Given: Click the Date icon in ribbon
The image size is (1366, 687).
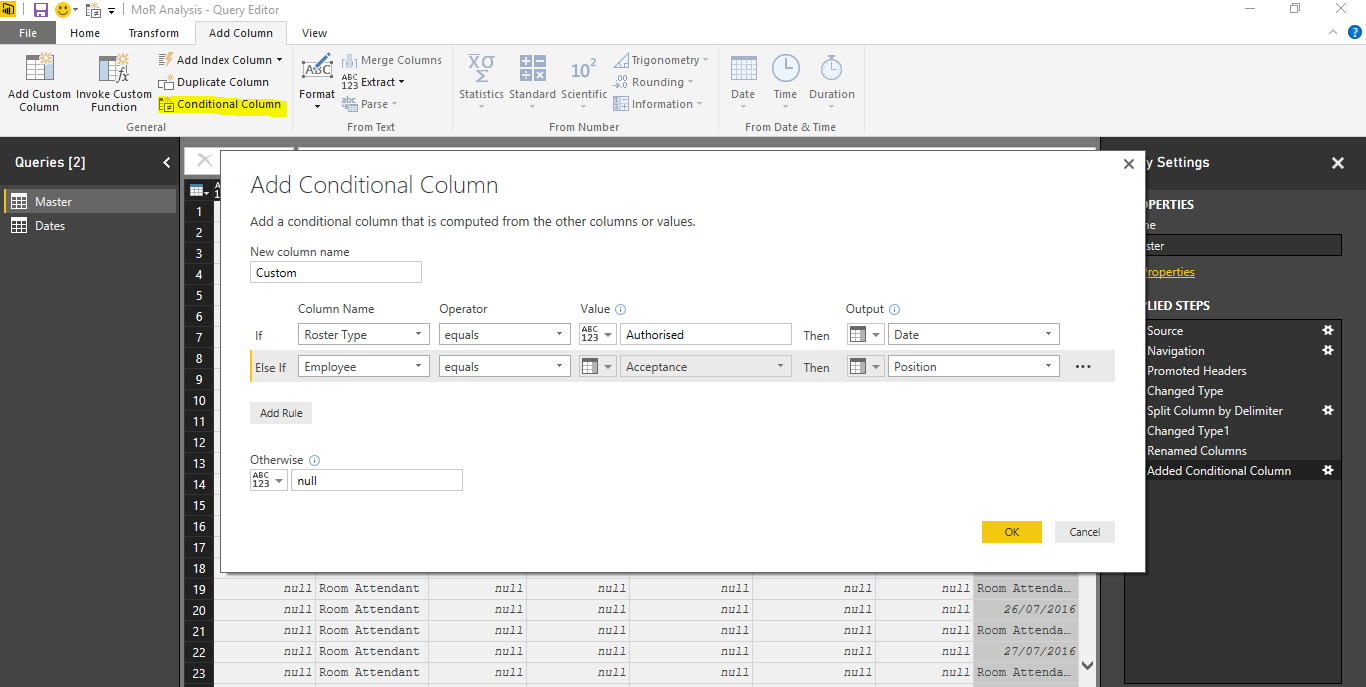Looking at the screenshot, I should [x=743, y=68].
